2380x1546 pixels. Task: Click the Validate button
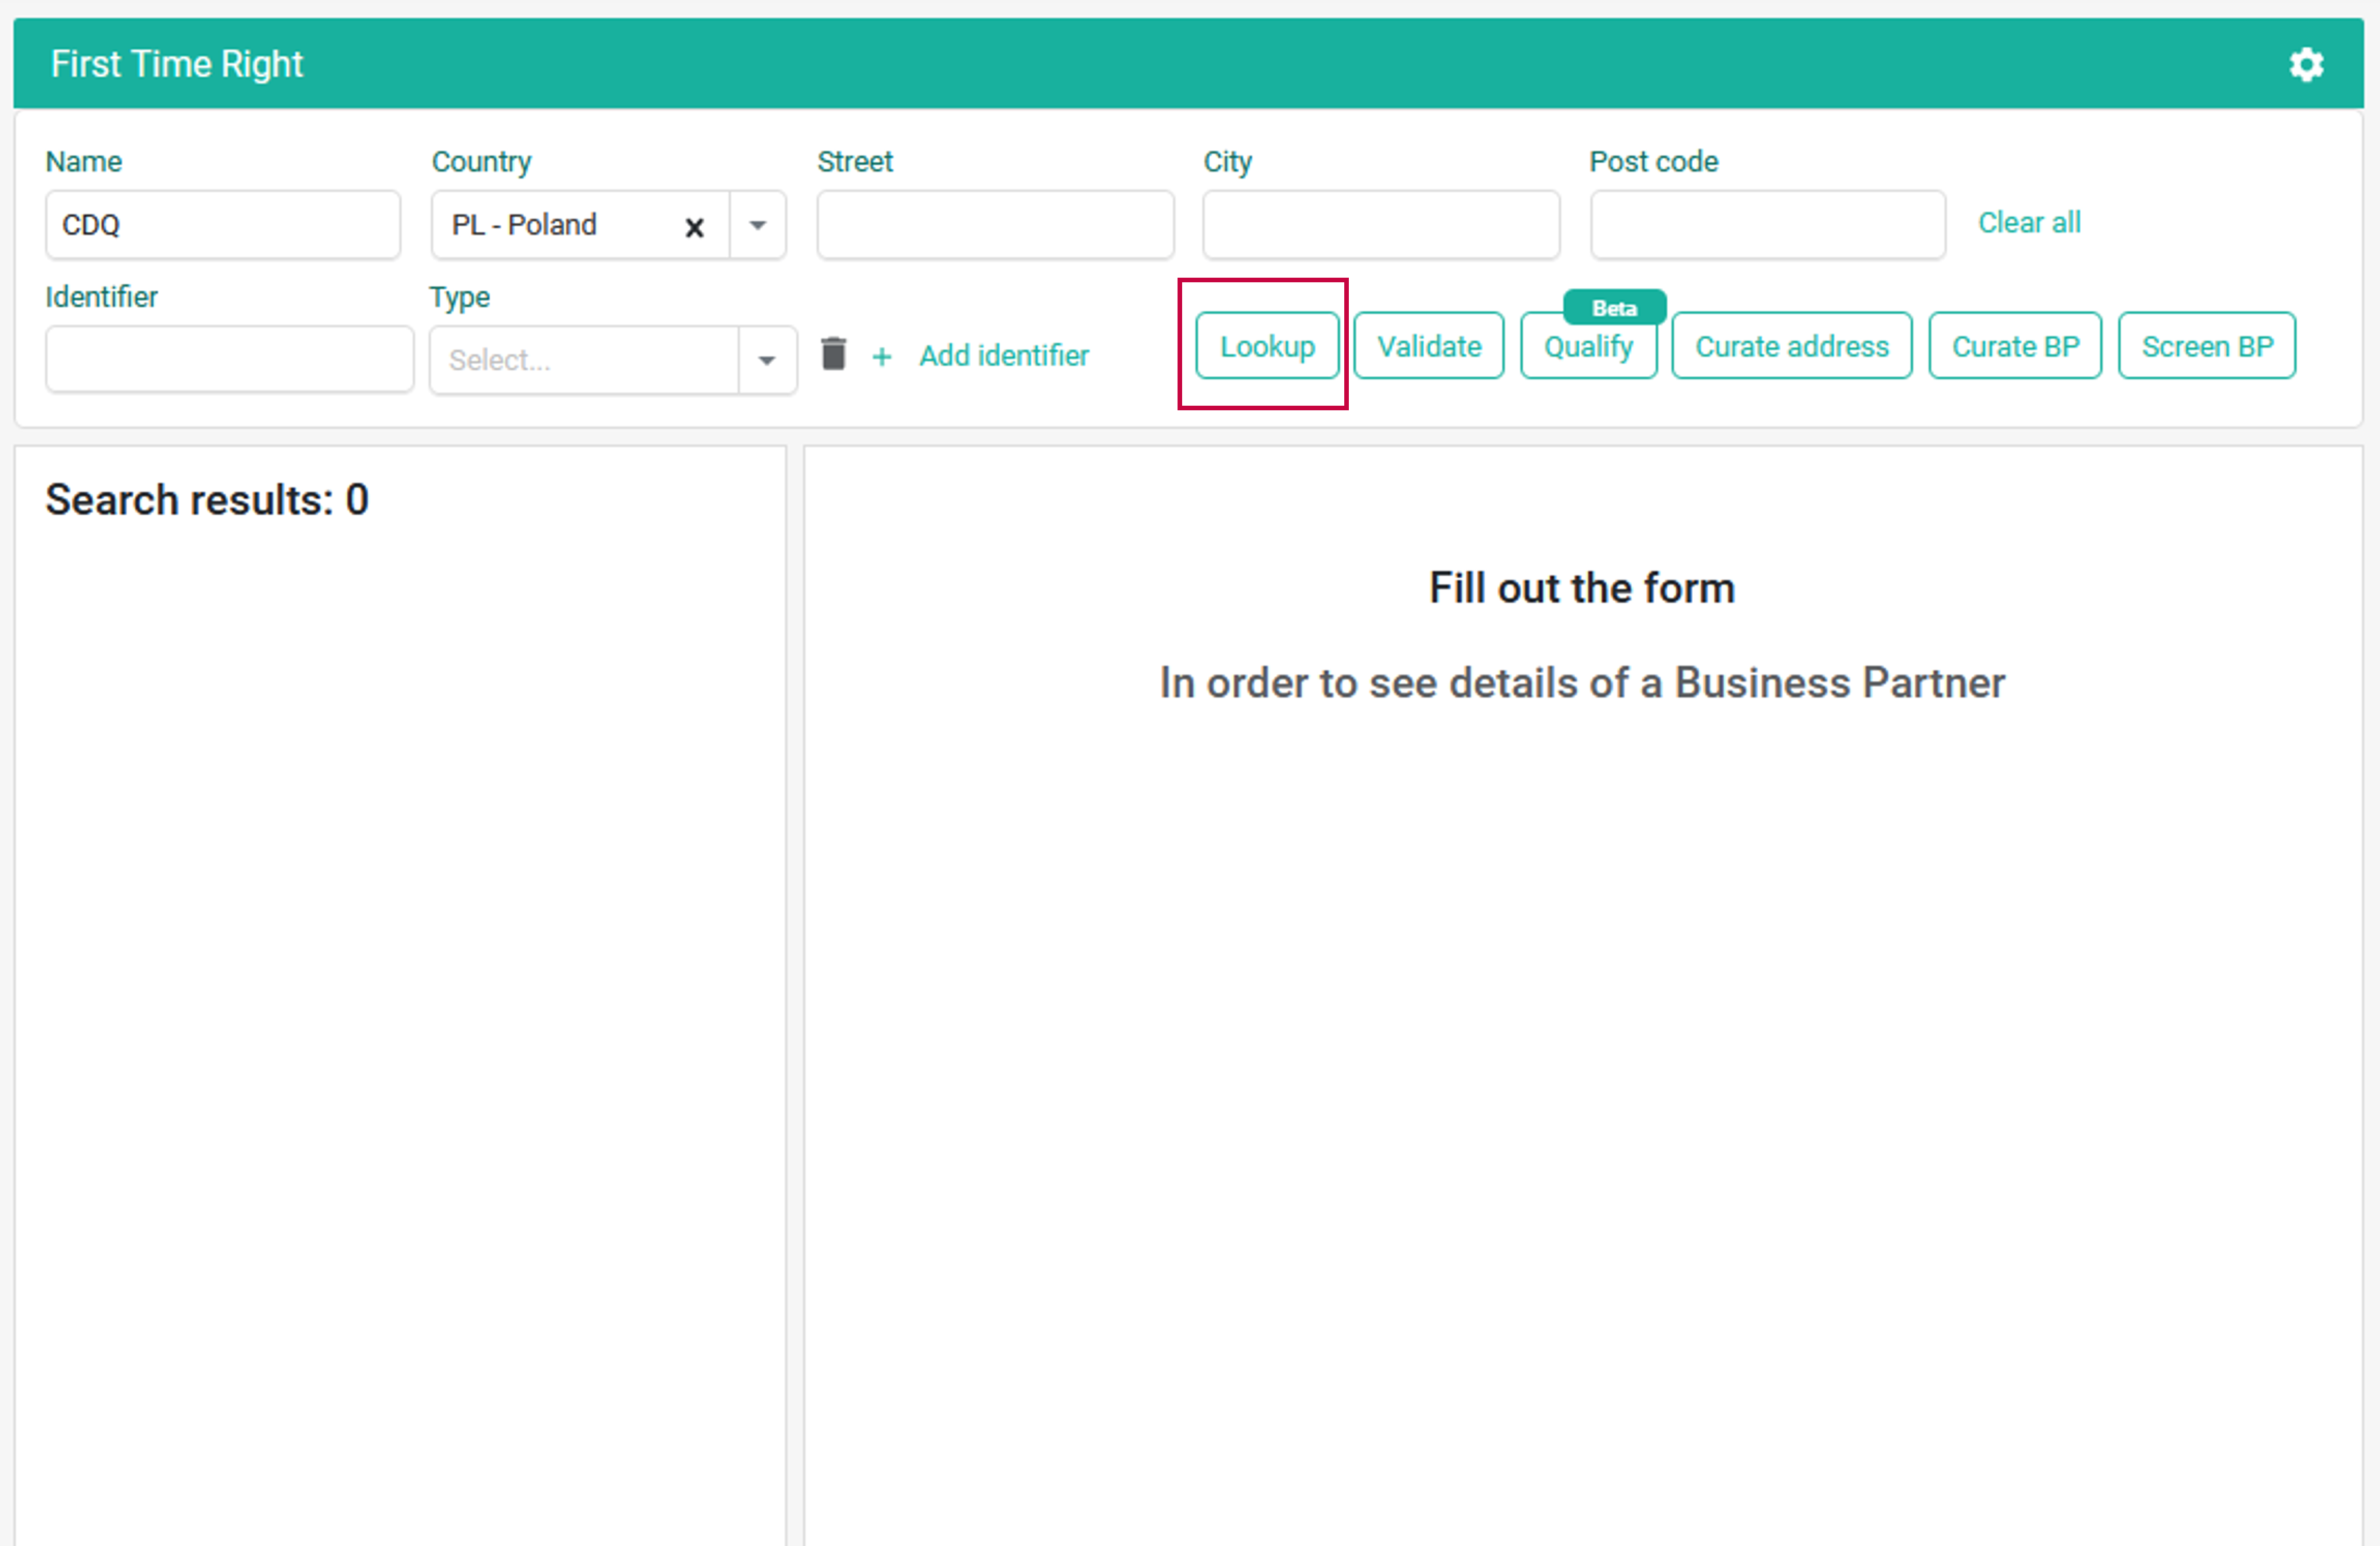[1429, 346]
